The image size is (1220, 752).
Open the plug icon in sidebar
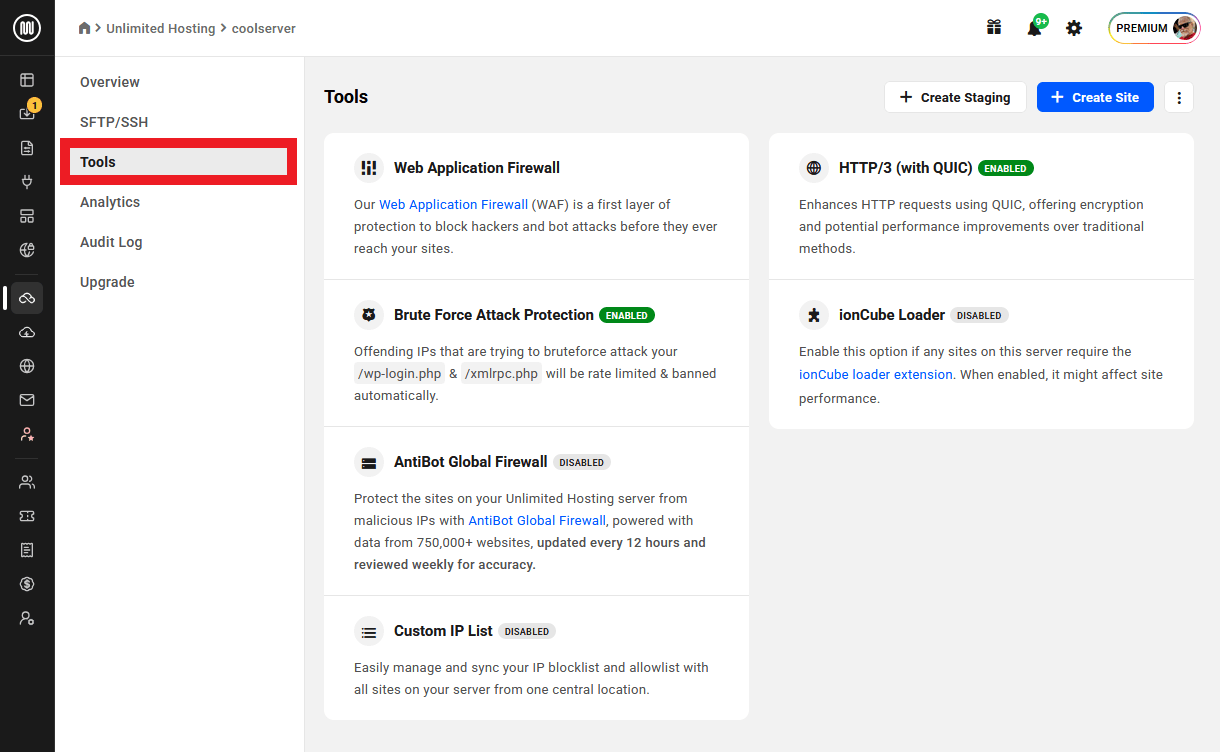pyautogui.click(x=27, y=182)
